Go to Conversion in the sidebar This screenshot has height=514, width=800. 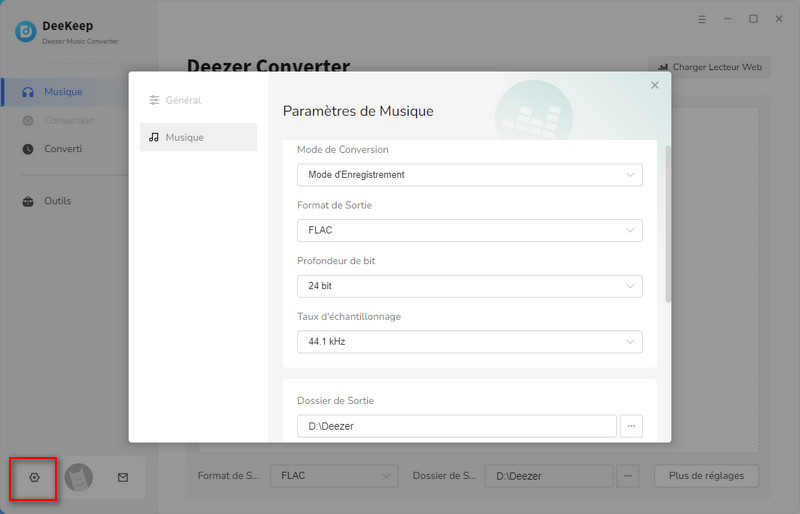(x=64, y=120)
